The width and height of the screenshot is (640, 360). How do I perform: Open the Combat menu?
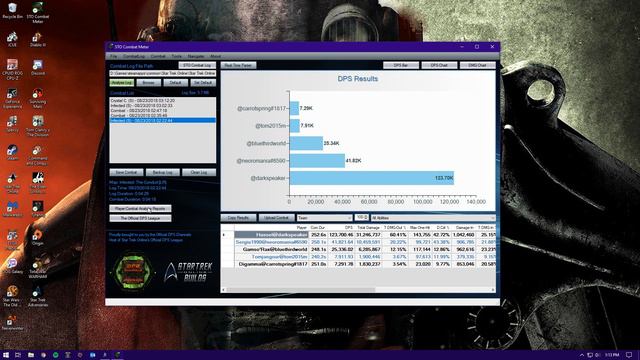pyautogui.click(x=158, y=56)
